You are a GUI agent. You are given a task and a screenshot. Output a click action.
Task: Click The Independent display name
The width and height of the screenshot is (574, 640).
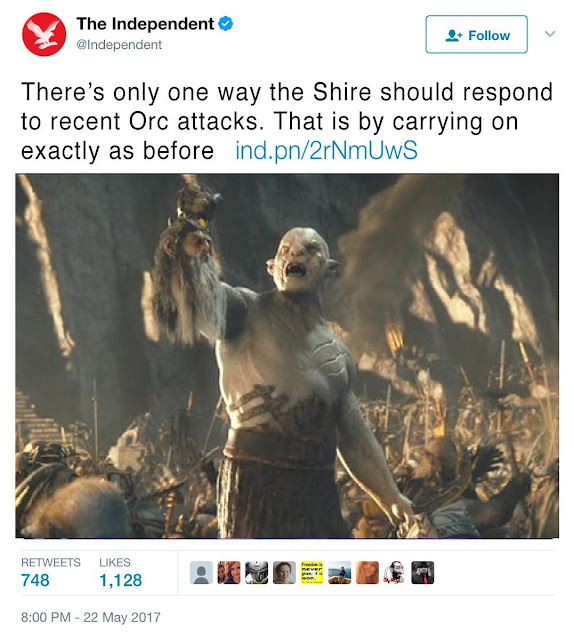coord(145,24)
